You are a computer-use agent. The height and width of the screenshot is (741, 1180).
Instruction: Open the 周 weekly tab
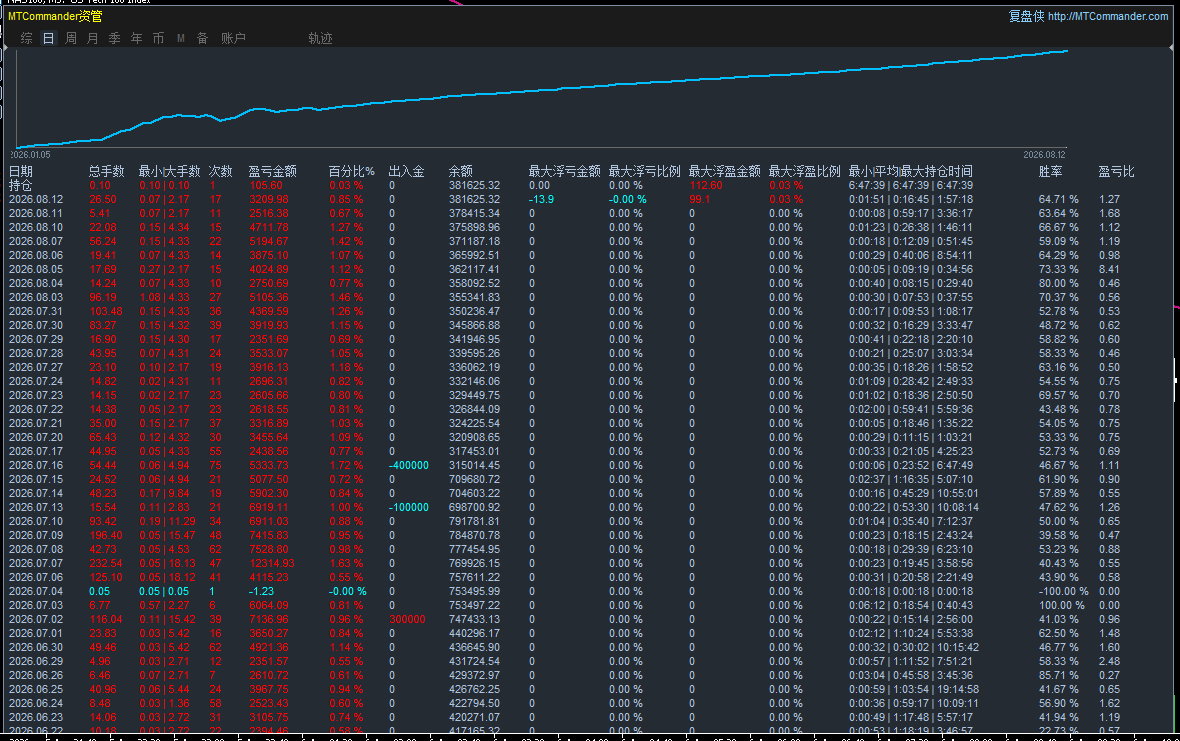pyautogui.click(x=71, y=38)
